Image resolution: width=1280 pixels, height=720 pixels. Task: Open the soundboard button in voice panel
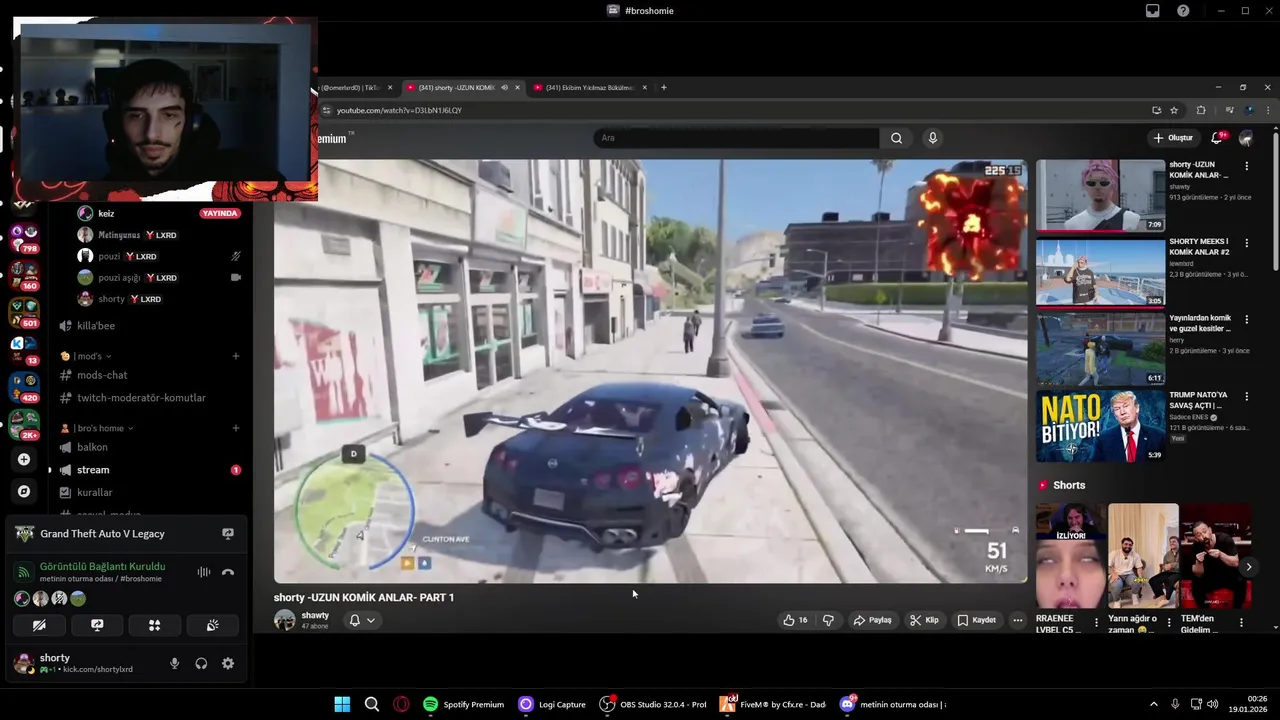[x=212, y=625]
